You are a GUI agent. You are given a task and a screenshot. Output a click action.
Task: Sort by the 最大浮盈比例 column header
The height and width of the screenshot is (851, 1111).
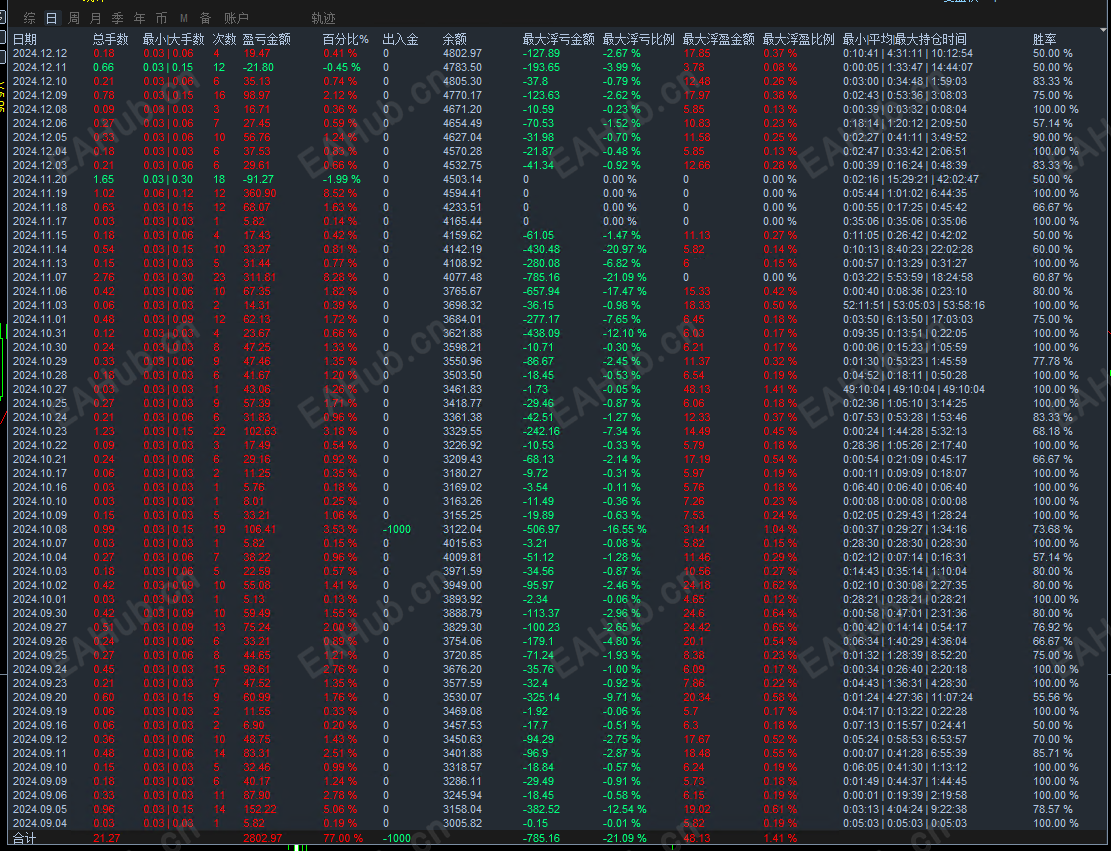coord(799,39)
